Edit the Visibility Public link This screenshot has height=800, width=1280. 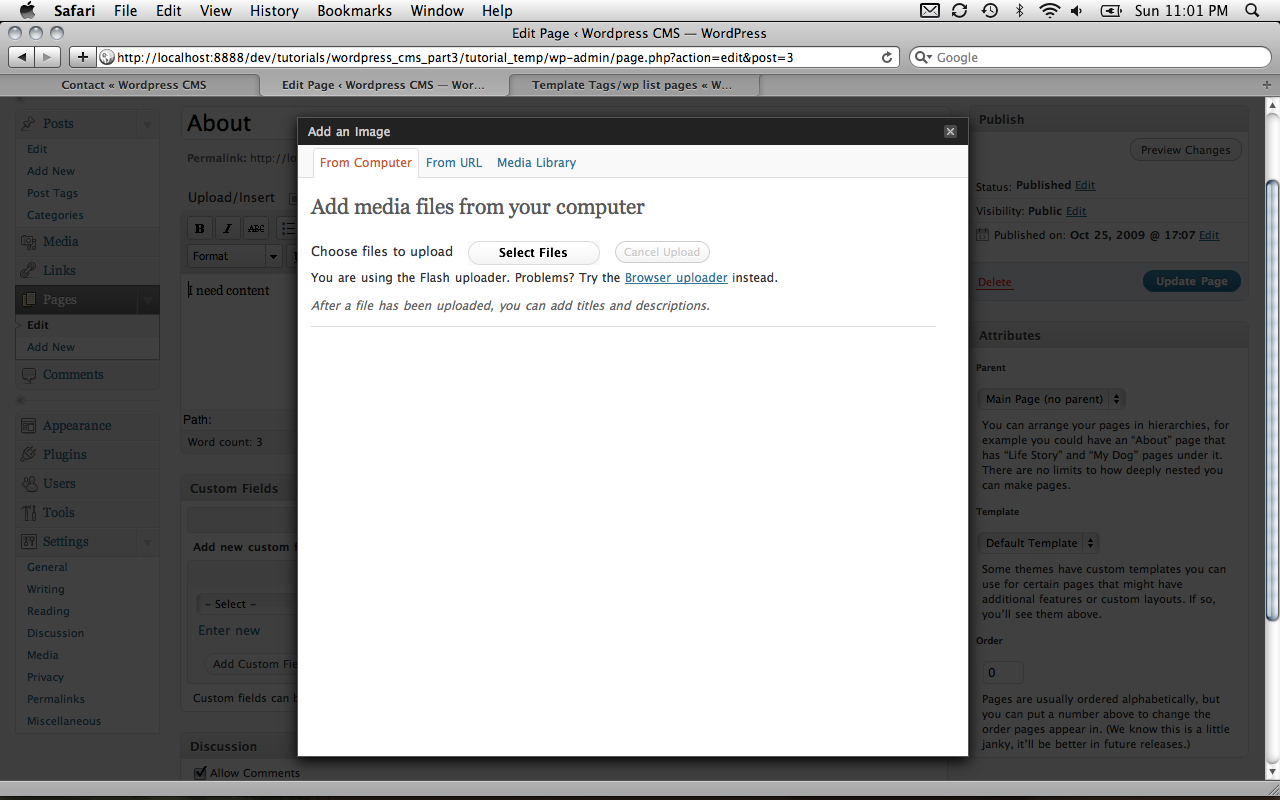(x=1076, y=211)
